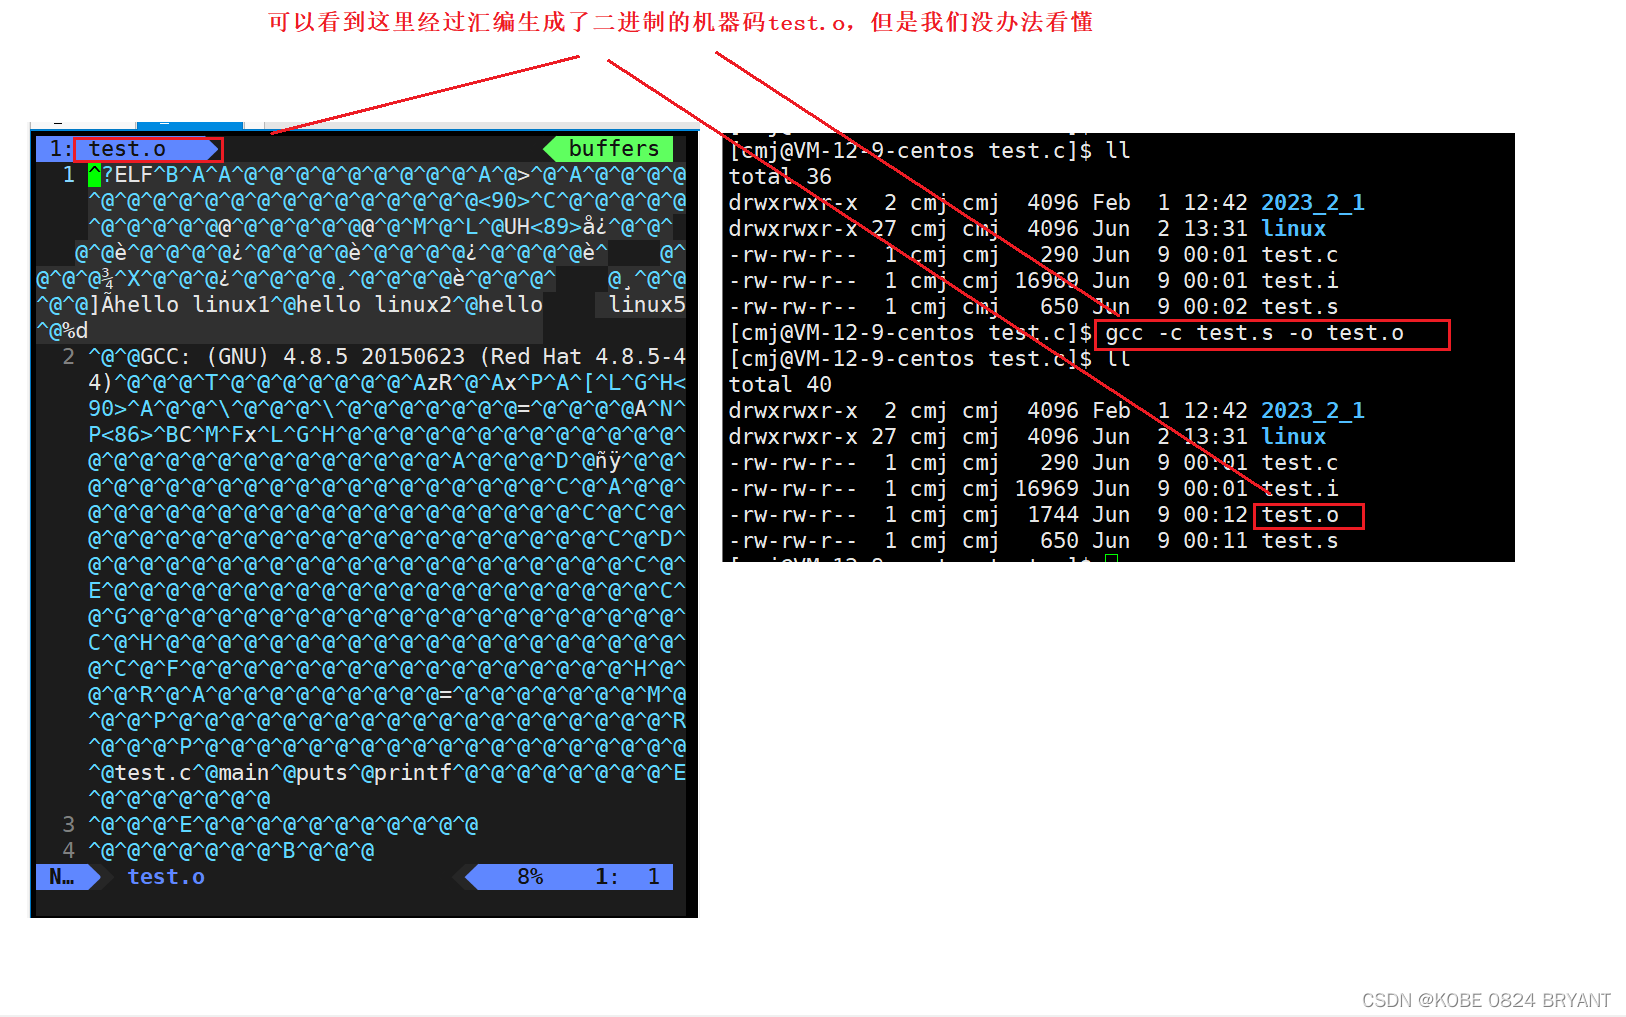Click test.i in the second ll listing
This screenshot has height=1017, width=1626.
[x=1299, y=489]
